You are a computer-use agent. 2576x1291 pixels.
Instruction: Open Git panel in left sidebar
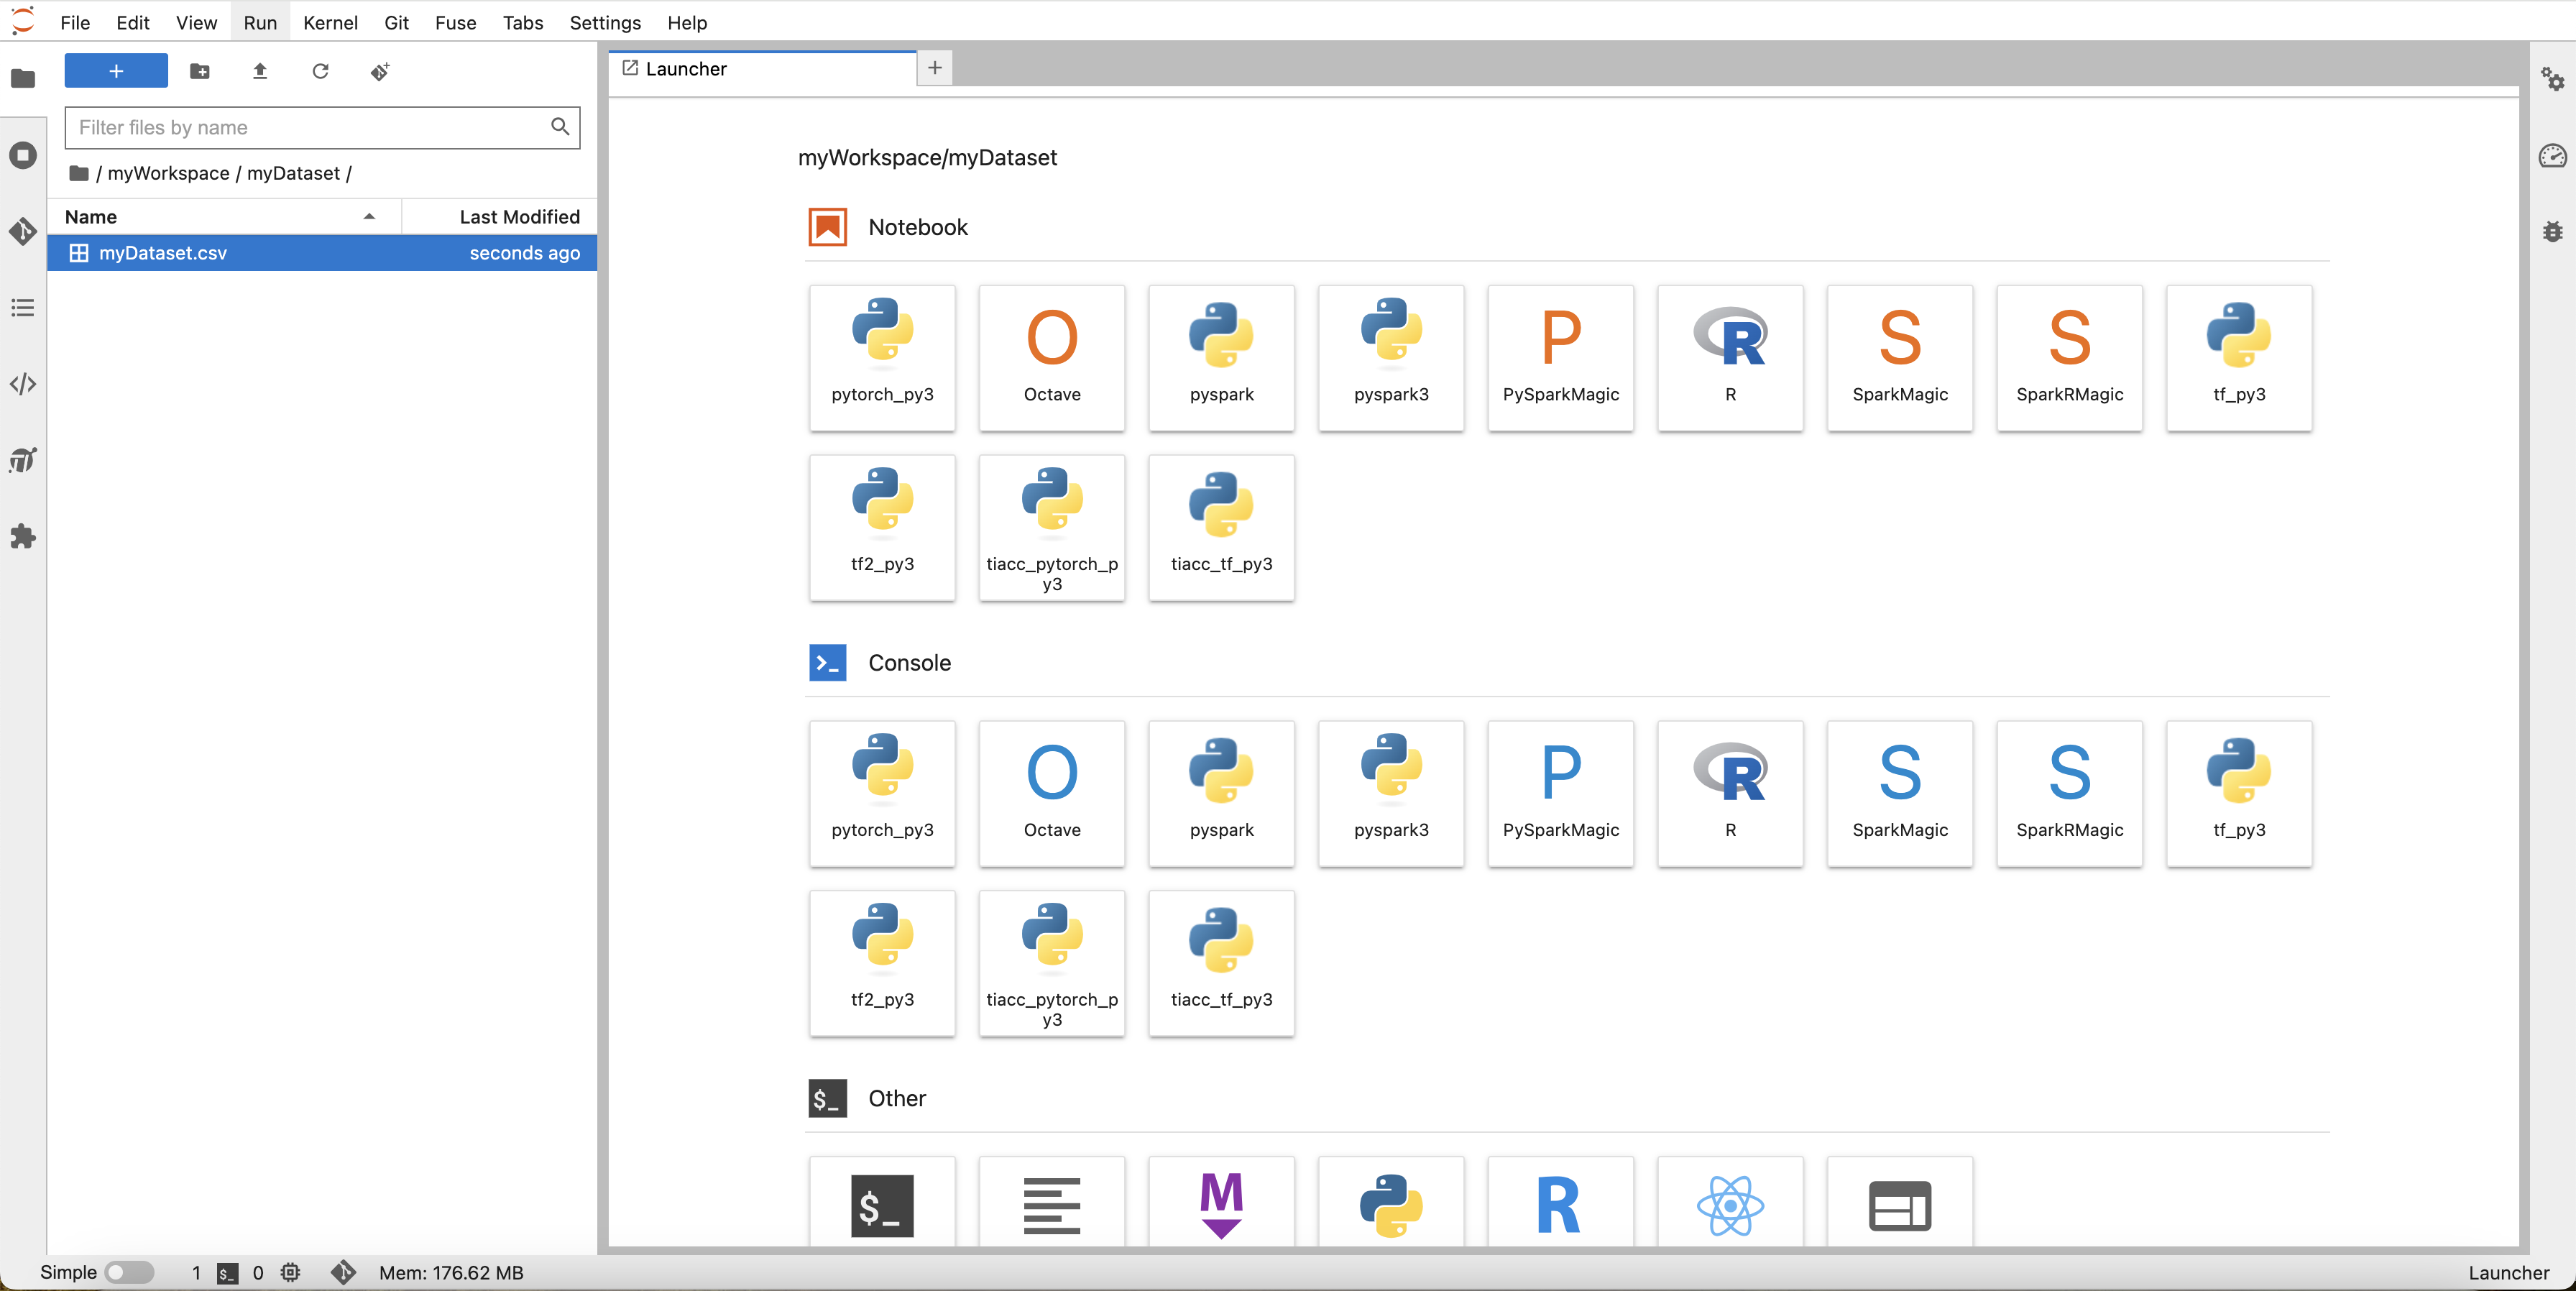[22, 232]
